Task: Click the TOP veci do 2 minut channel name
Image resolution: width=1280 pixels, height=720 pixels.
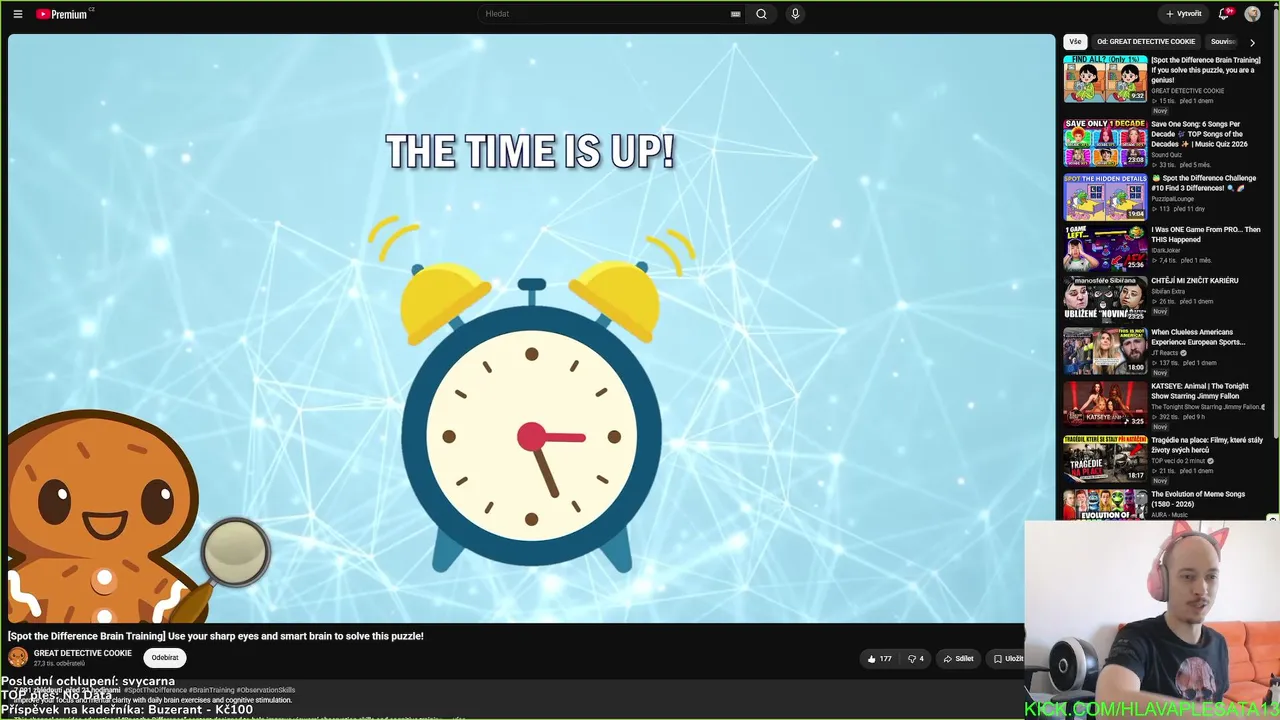Action: (x=1180, y=461)
